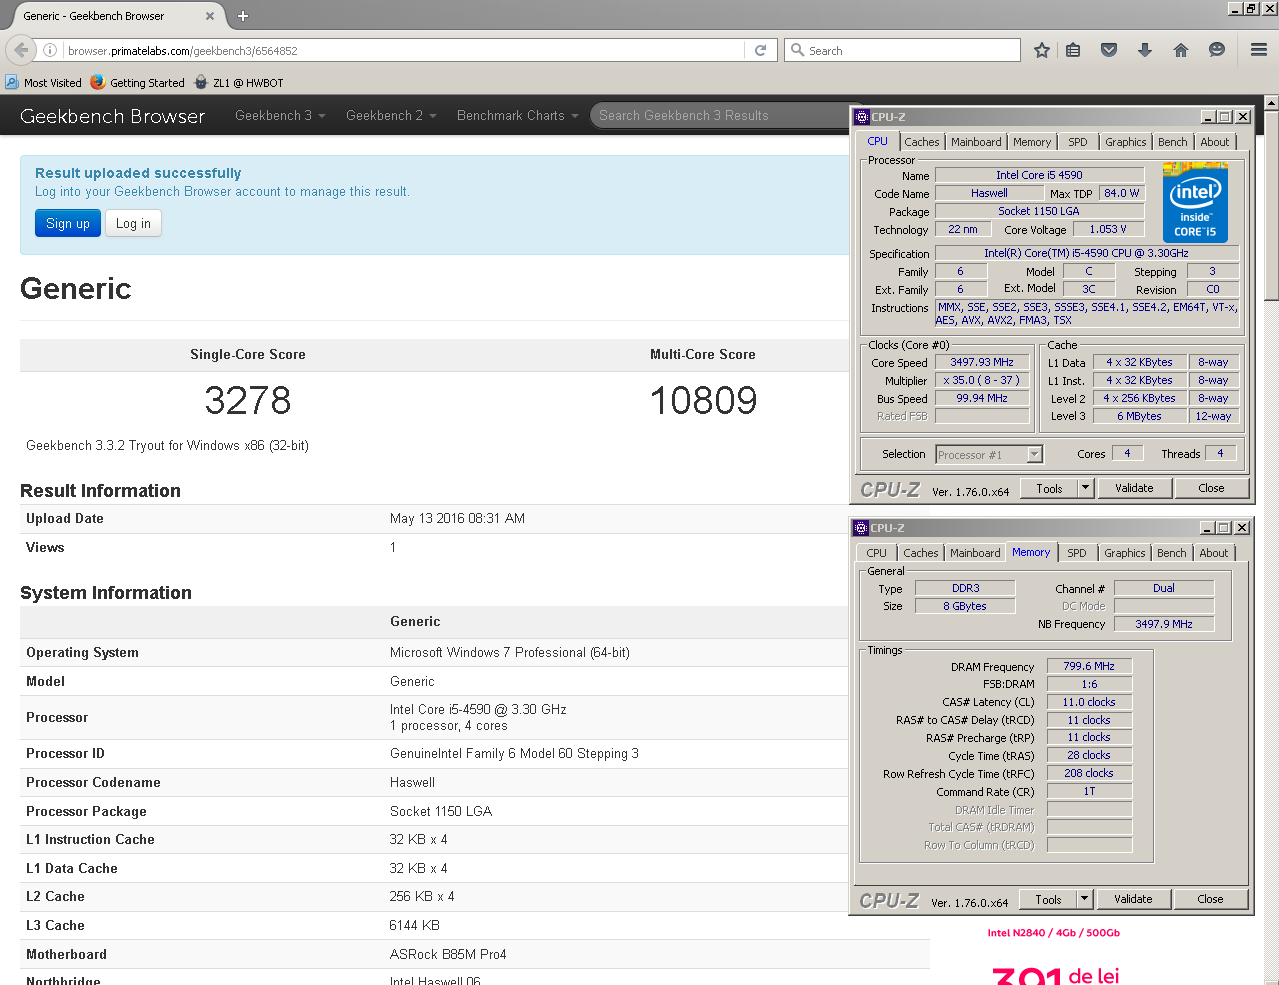Open the ZL1 @ HWBOT bookmark
This screenshot has width=1279, height=985.
click(239, 83)
